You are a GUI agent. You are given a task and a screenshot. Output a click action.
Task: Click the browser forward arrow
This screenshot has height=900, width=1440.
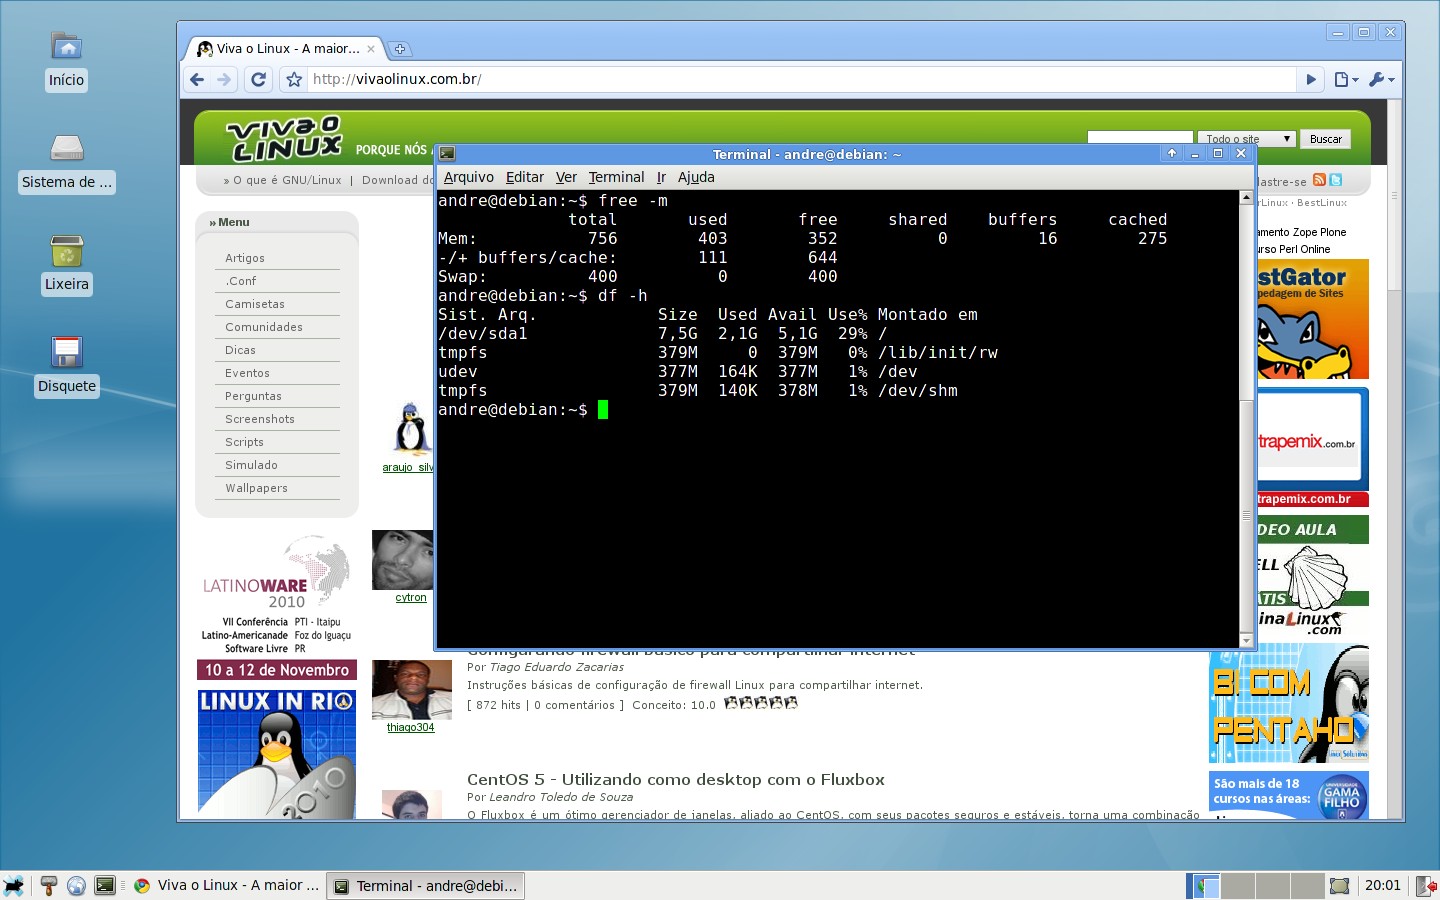tap(224, 79)
